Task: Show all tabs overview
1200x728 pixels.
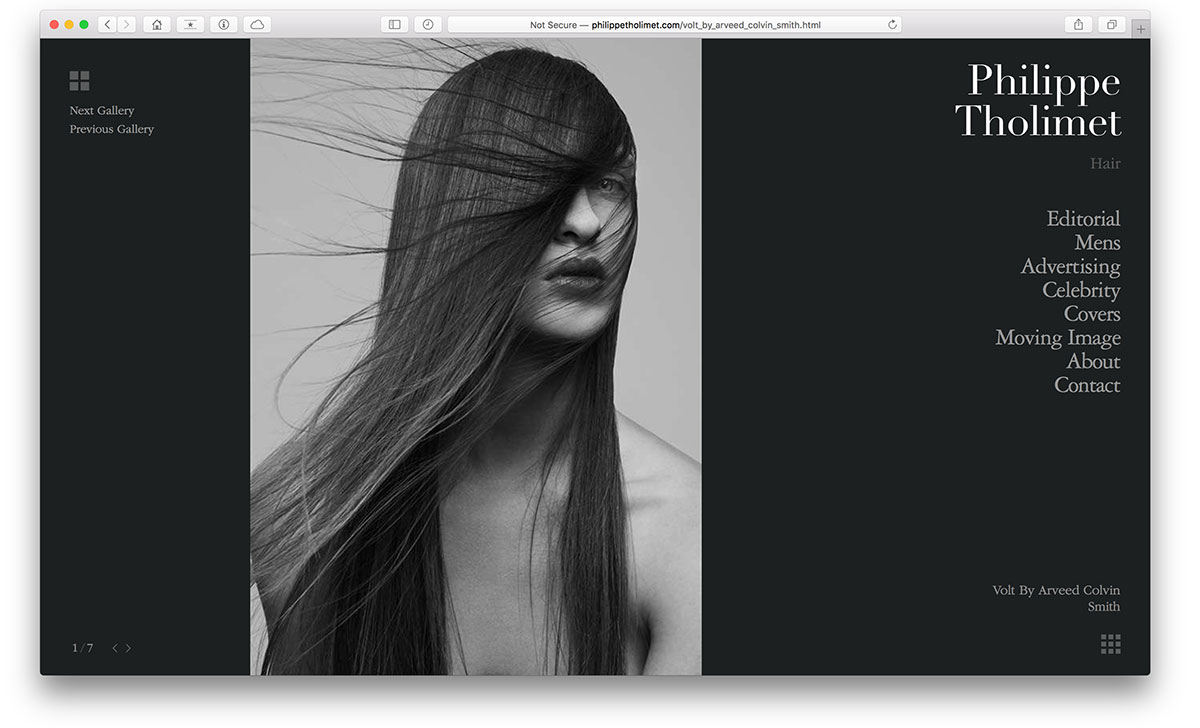Action: [x=1111, y=24]
